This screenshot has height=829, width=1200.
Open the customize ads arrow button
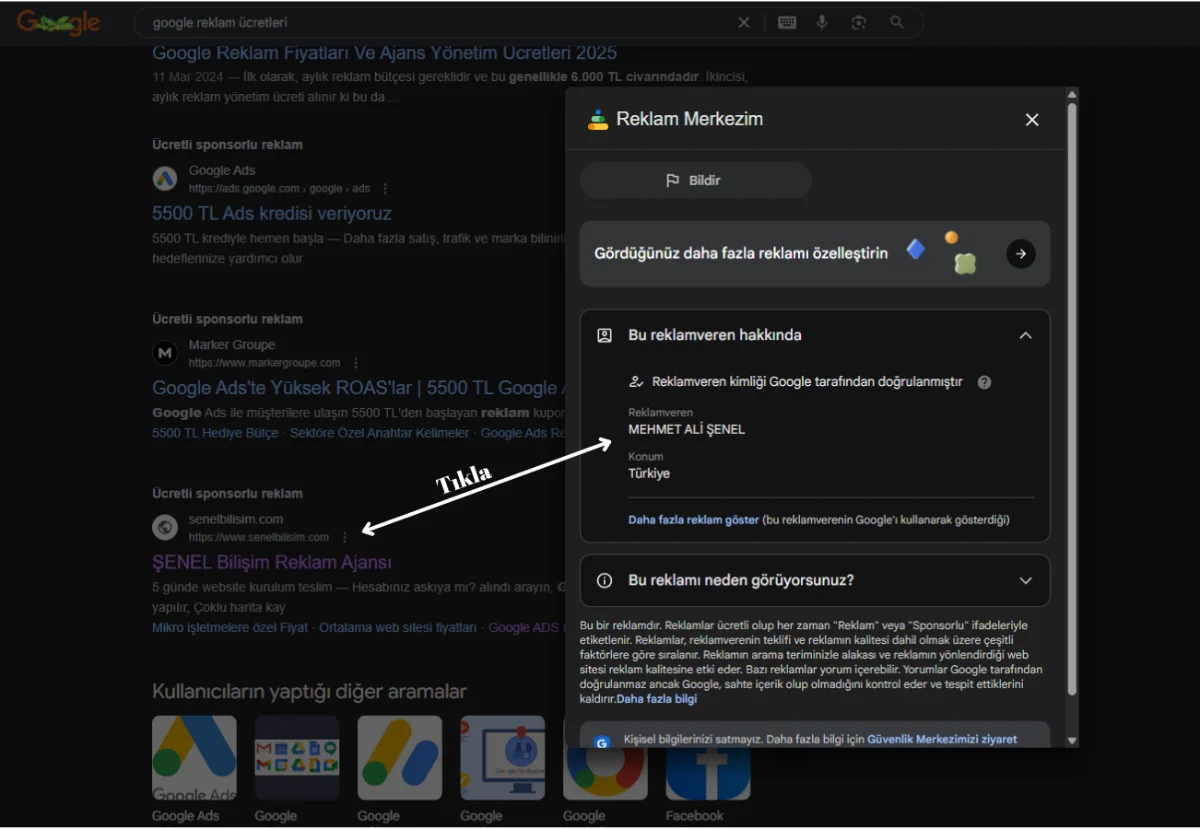tap(1020, 254)
